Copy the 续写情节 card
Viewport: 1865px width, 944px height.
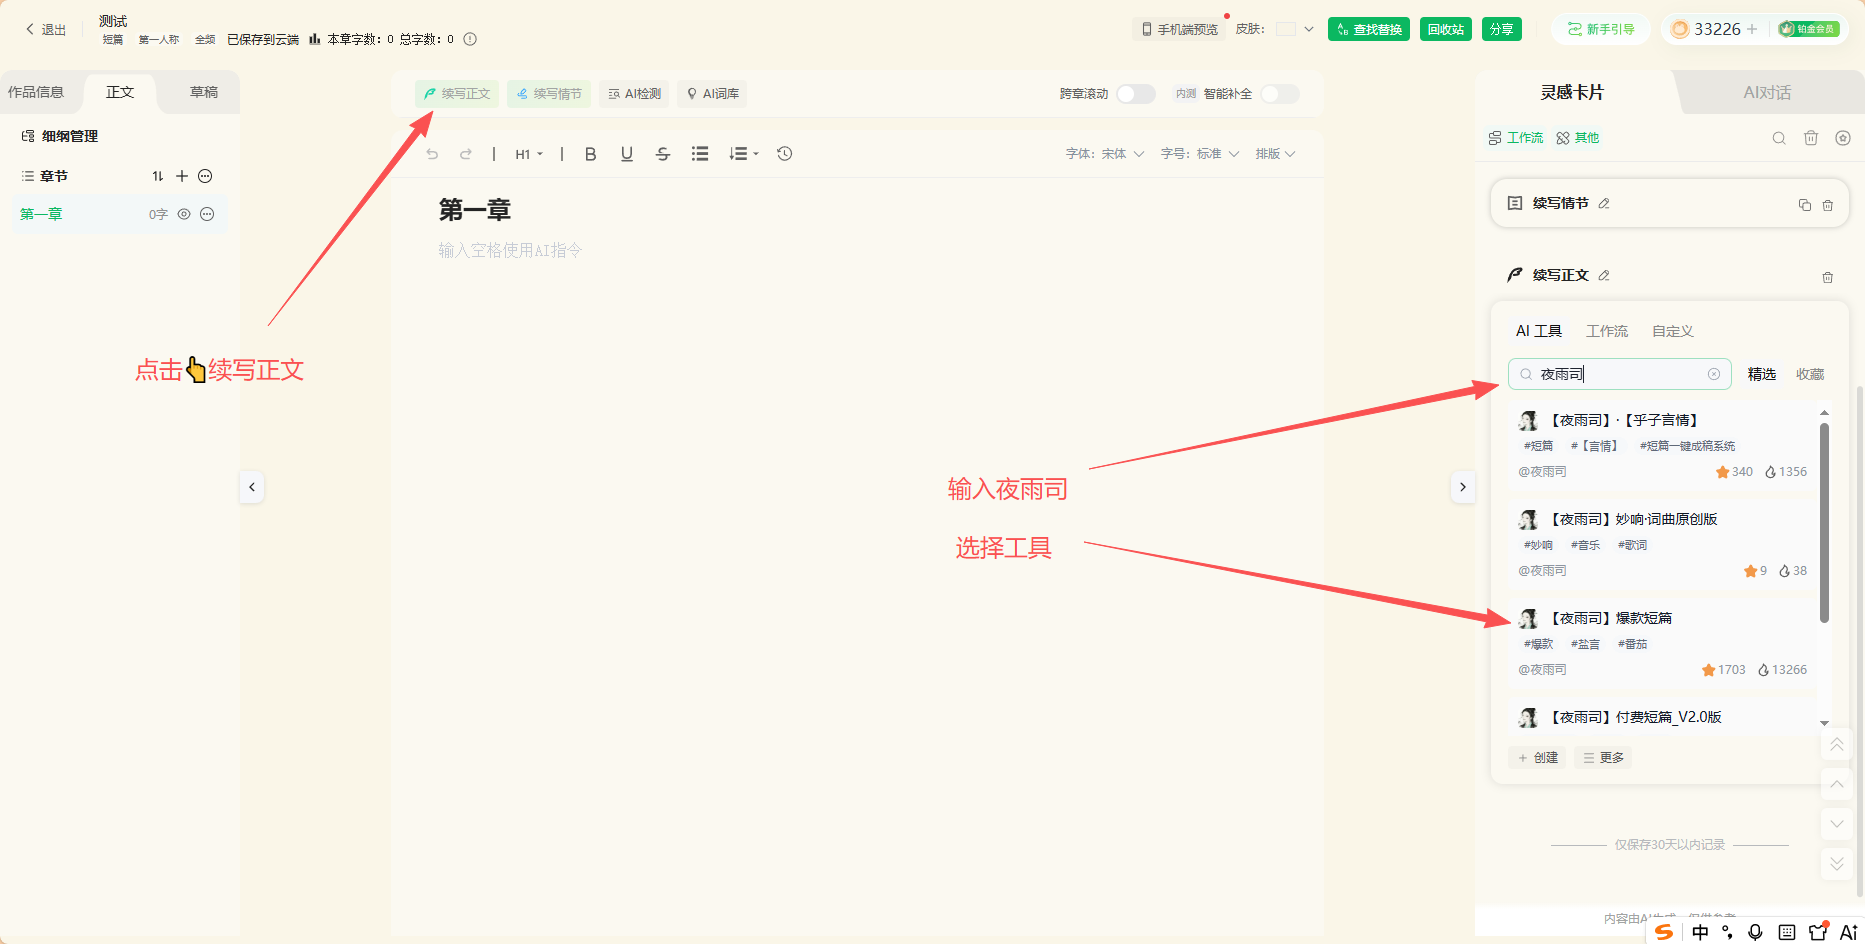click(x=1805, y=205)
